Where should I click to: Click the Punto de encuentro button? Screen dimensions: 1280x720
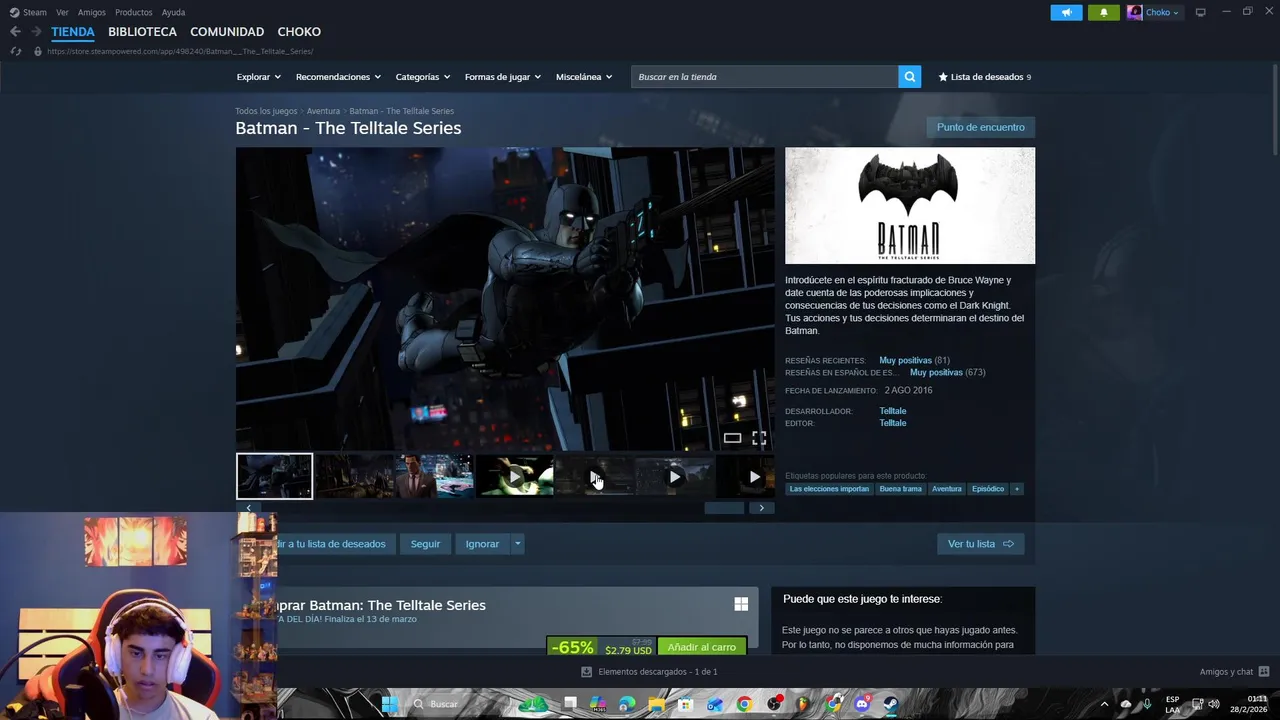point(980,127)
